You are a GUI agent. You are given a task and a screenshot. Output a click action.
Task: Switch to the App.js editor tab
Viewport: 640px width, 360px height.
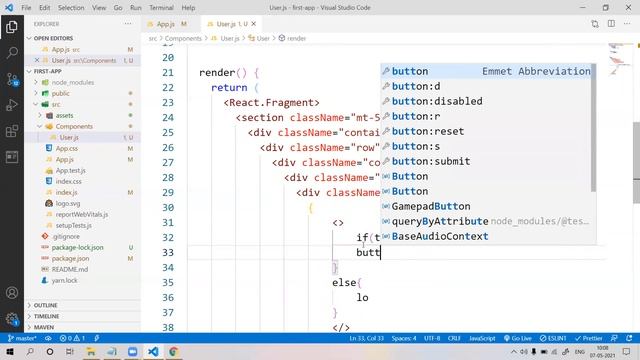[x=167, y=24]
